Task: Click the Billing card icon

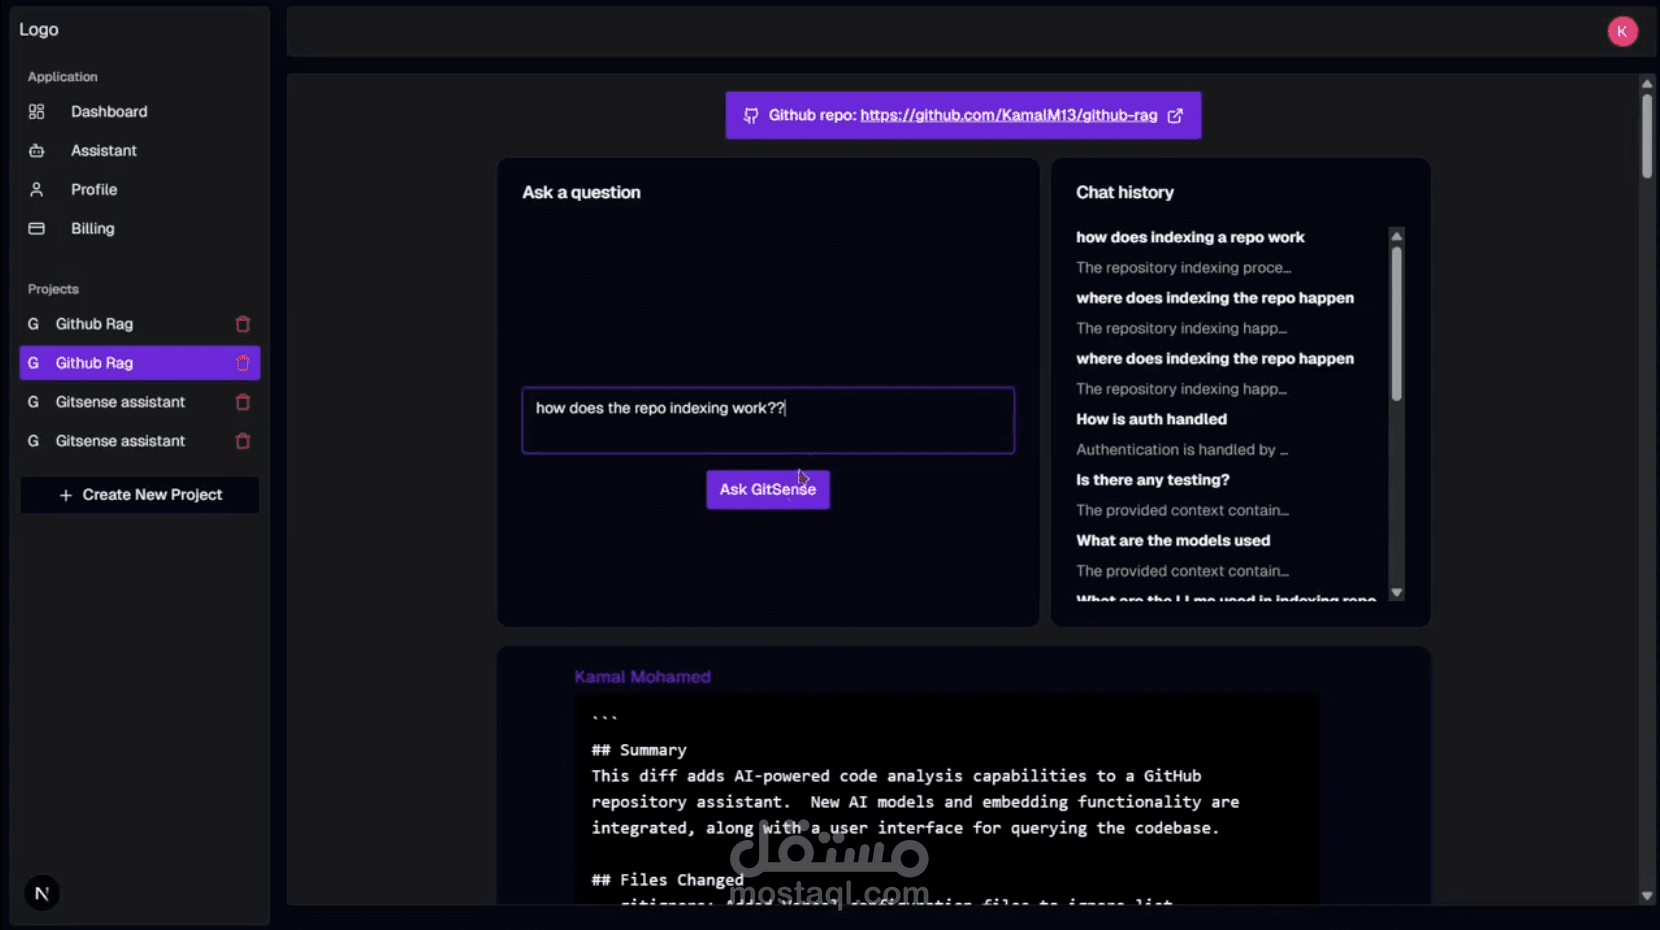Action: (x=36, y=229)
